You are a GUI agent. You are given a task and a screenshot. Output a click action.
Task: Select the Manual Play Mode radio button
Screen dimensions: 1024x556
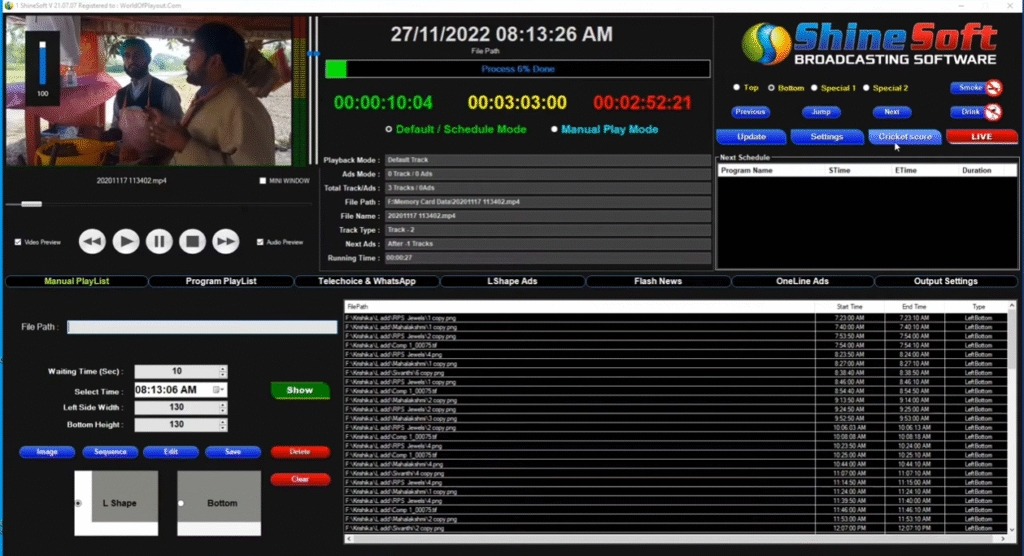tap(554, 130)
